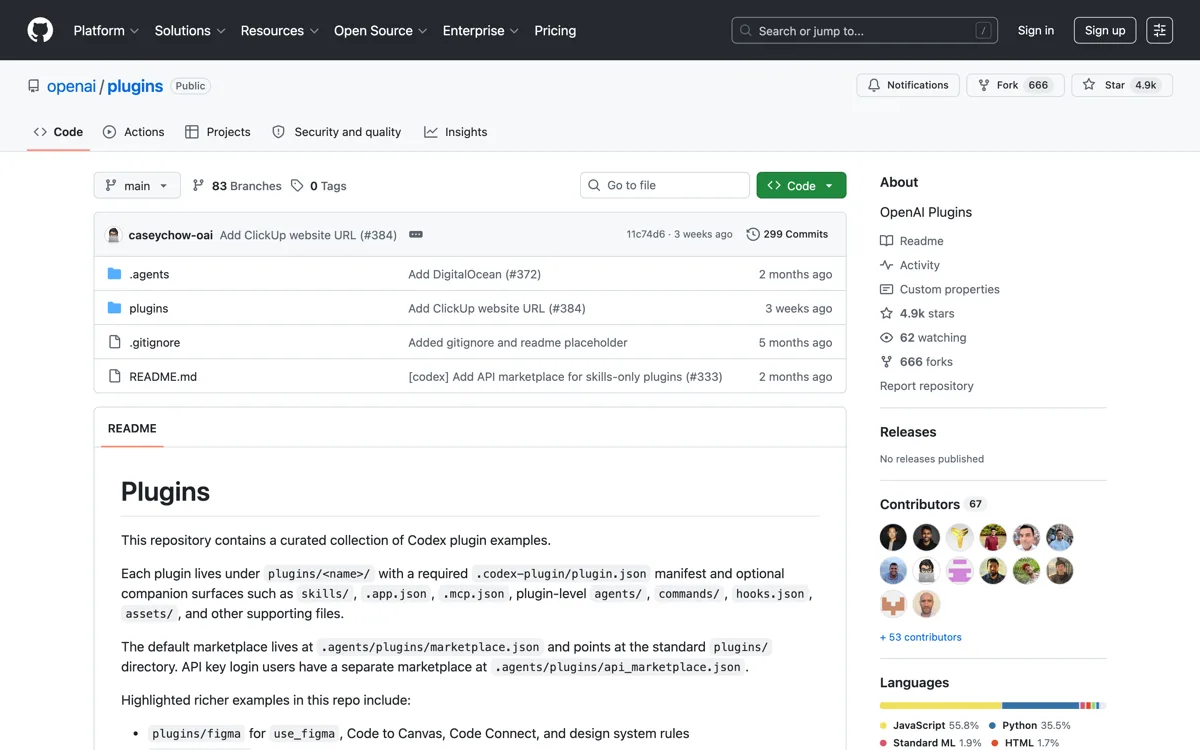The width and height of the screenshot is (1200, 750).
Task: Open the .gitignore file
Action: pyautogui.click(x=155, y=342)
